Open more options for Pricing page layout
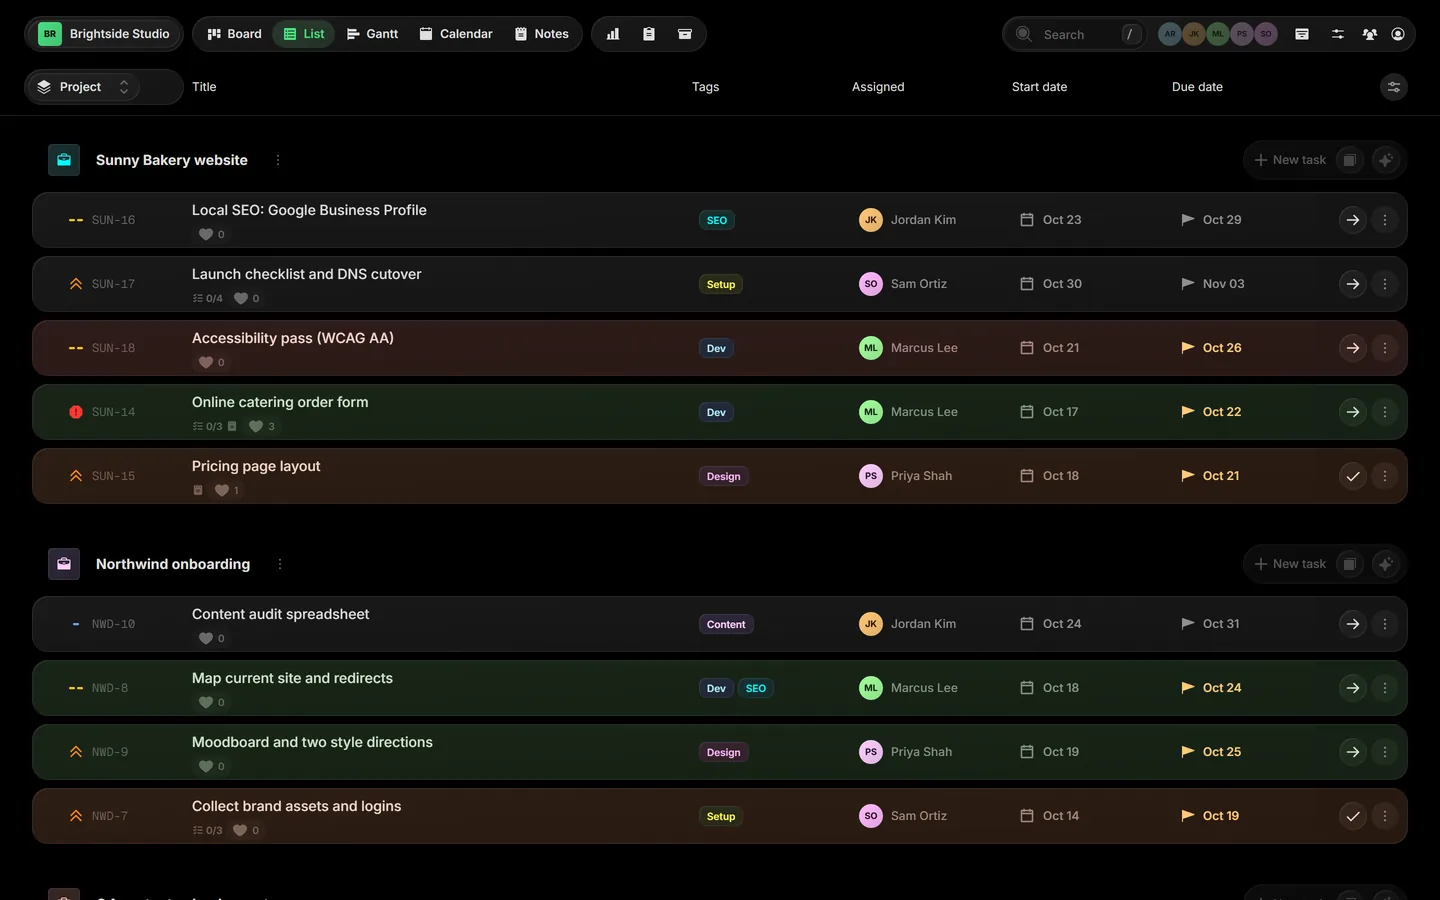This screenshot has width=1440, height=900. [1385, 476]
